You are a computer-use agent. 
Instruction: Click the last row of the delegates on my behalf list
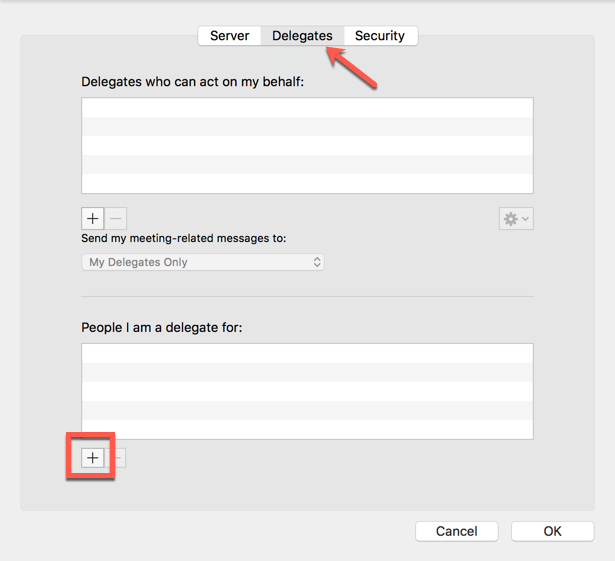308,183
